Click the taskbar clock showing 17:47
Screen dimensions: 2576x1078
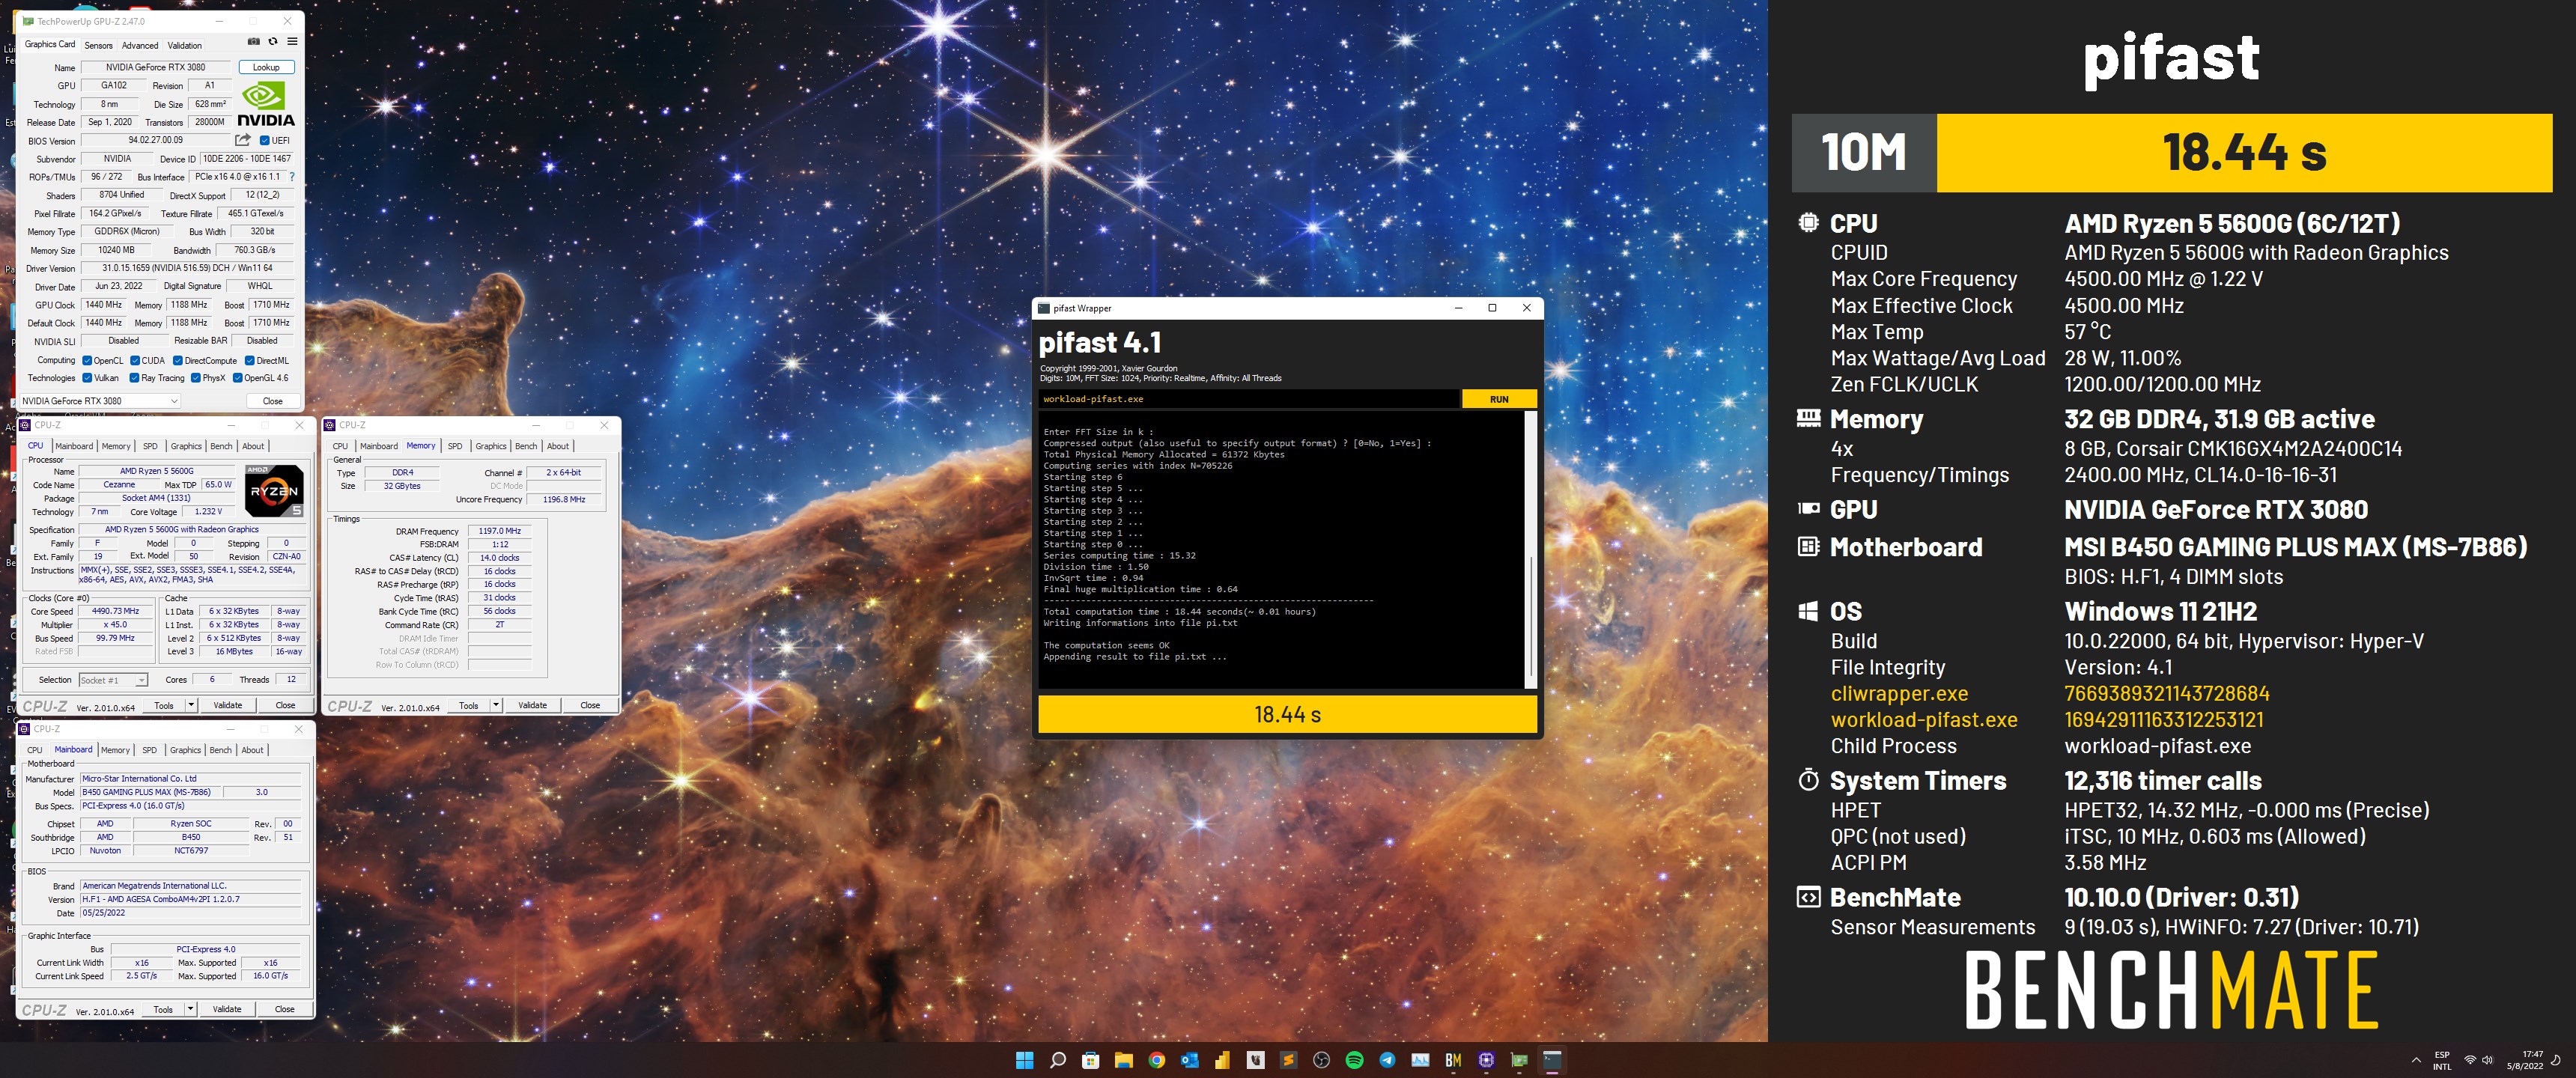[2524, 1060]
